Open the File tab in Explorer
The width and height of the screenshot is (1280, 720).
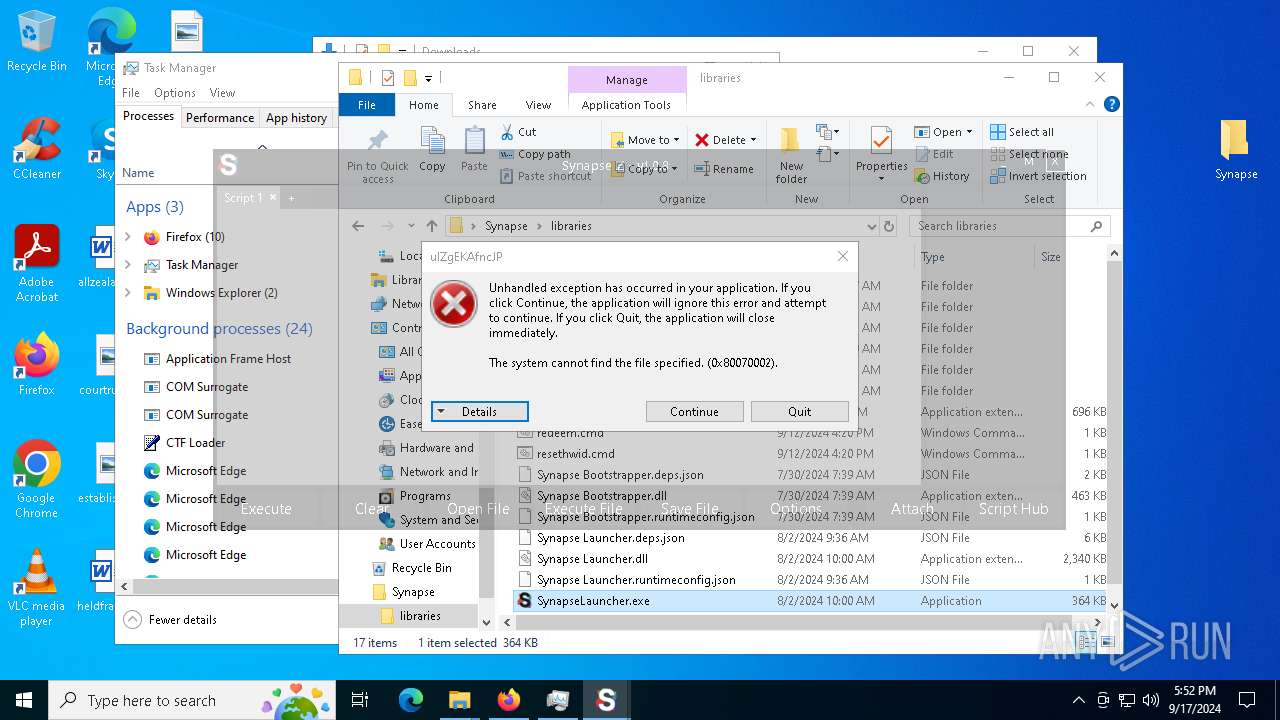click(x=367, y=104)
